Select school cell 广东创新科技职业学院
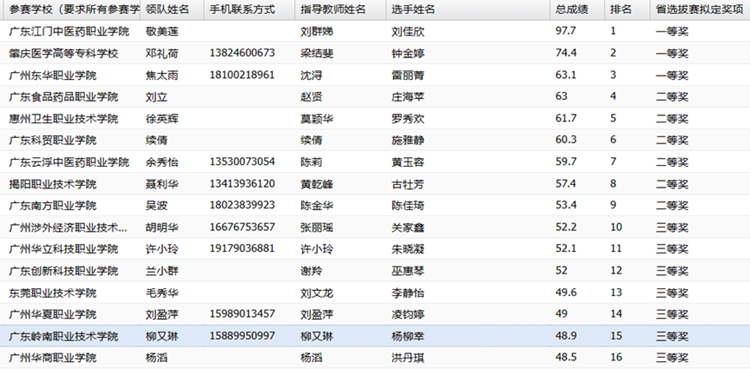750x369 pixels. tap(64, 271)
